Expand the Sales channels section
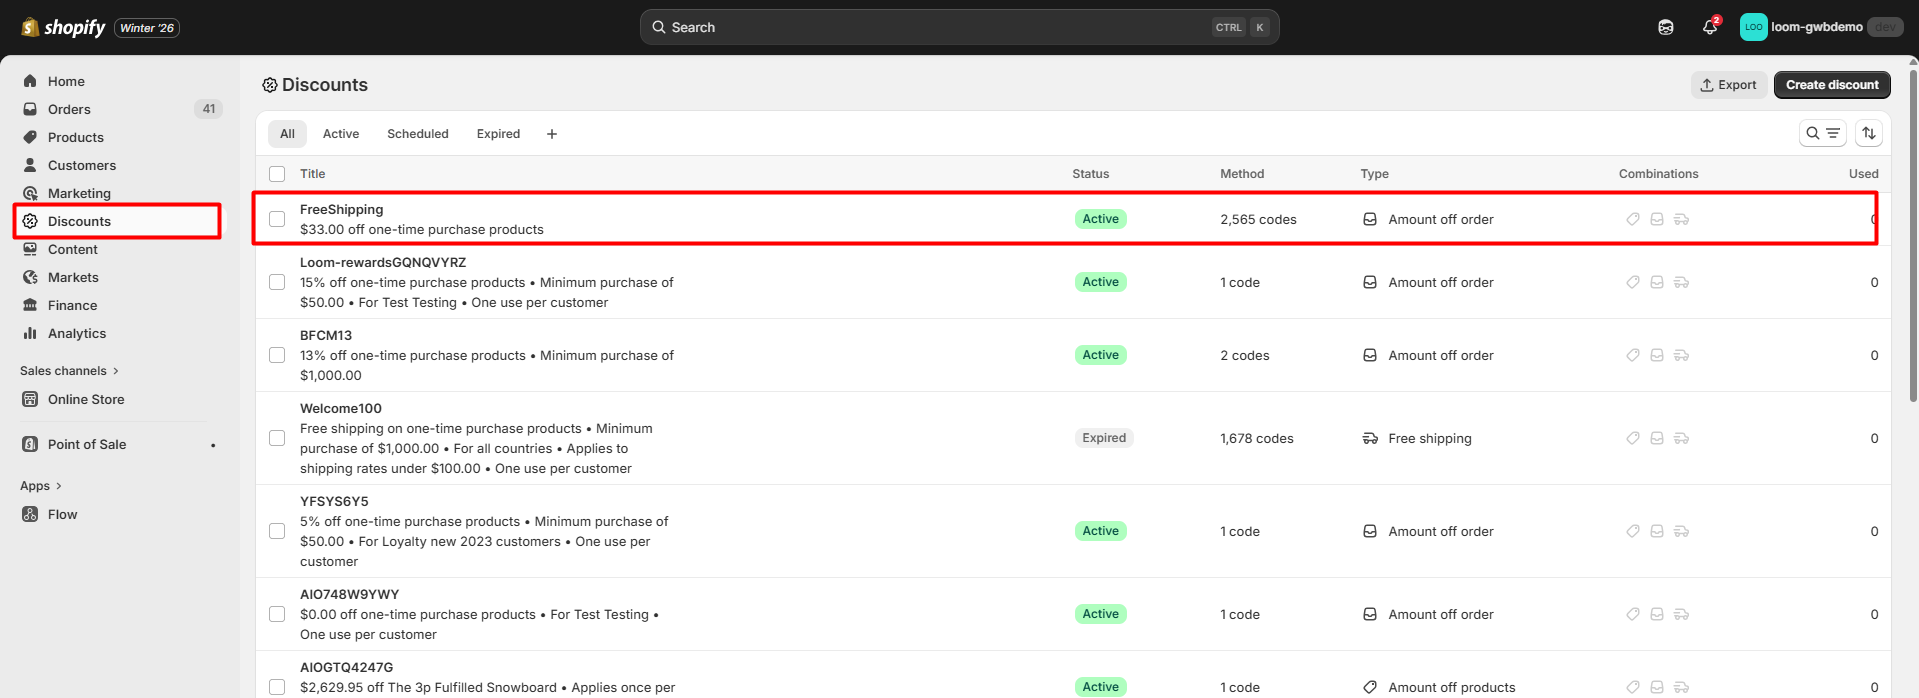The image size is (1919, 698). pos(69,371)
